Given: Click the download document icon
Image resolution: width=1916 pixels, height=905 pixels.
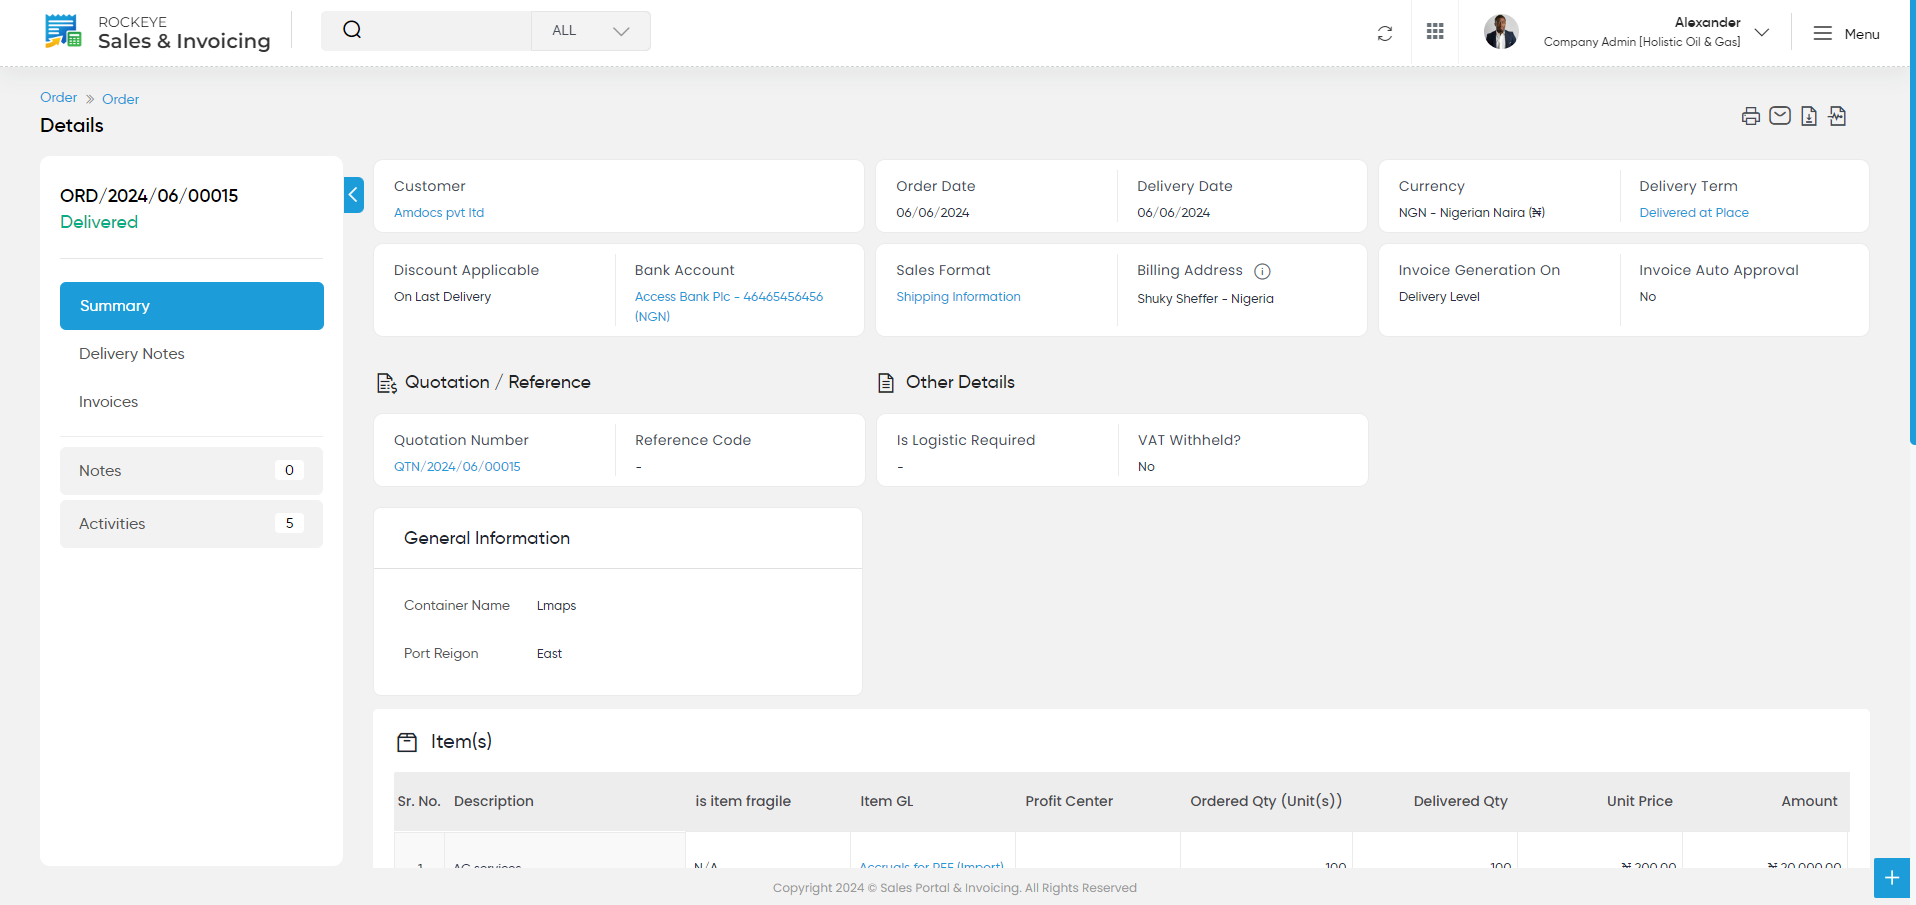Looking at the screenshot, I should click(x=1809, y=116).
